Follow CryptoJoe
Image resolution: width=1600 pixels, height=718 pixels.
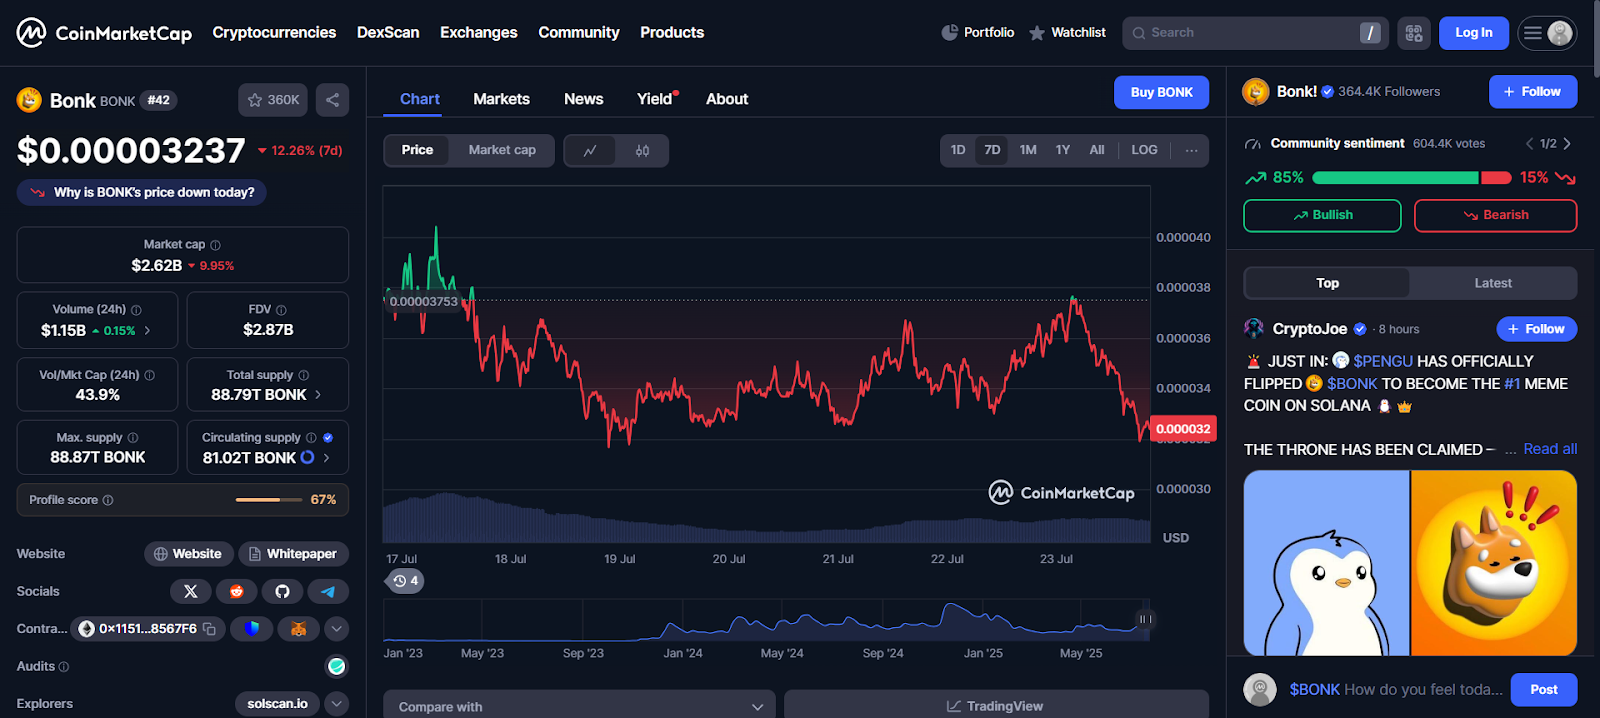pos(1537,329)
